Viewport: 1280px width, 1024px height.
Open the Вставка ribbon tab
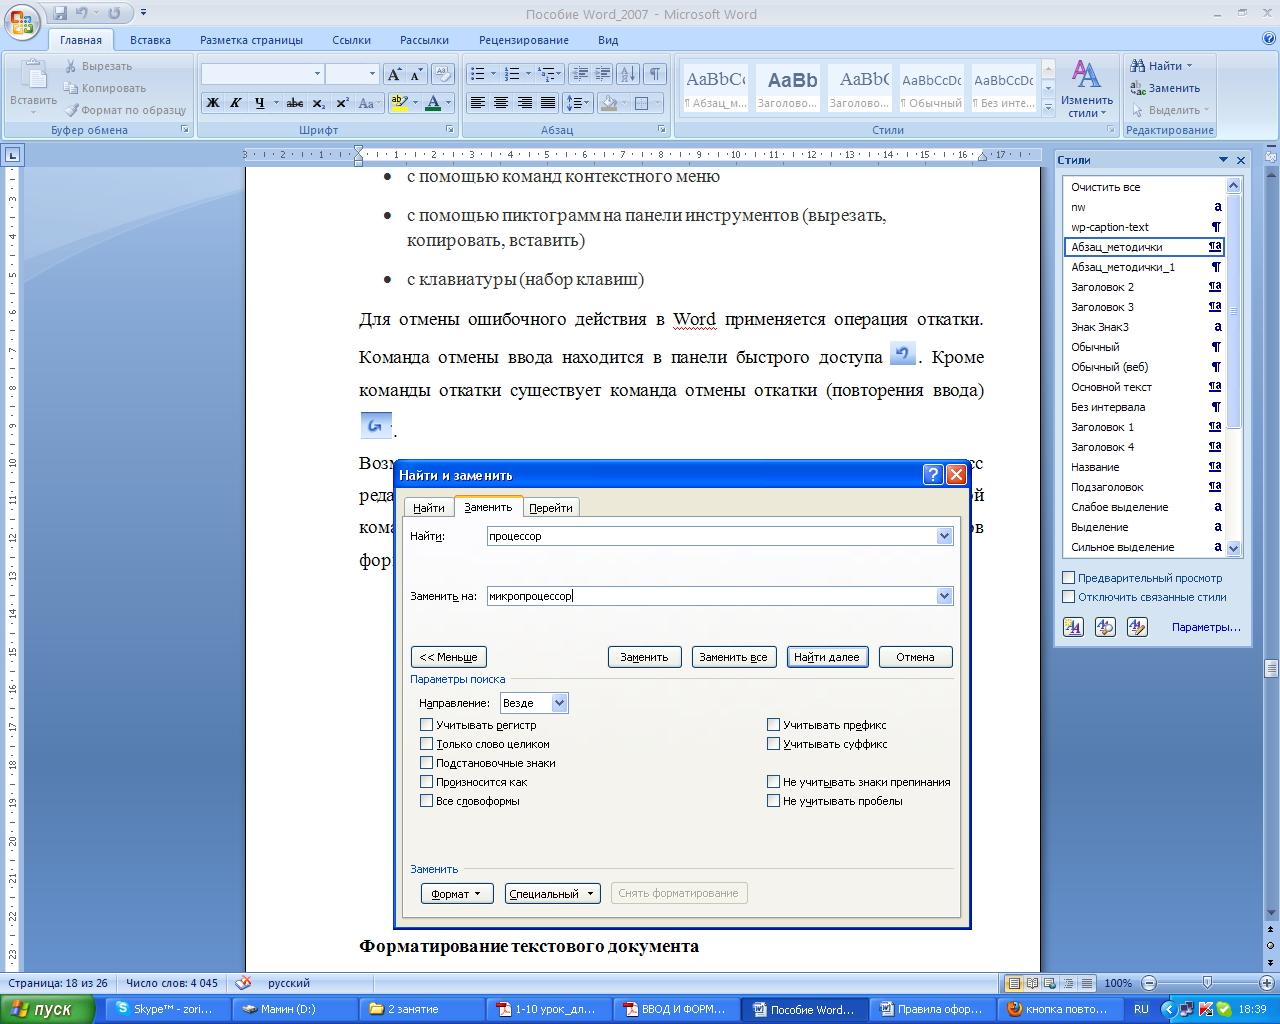click(x=150, y=40)
